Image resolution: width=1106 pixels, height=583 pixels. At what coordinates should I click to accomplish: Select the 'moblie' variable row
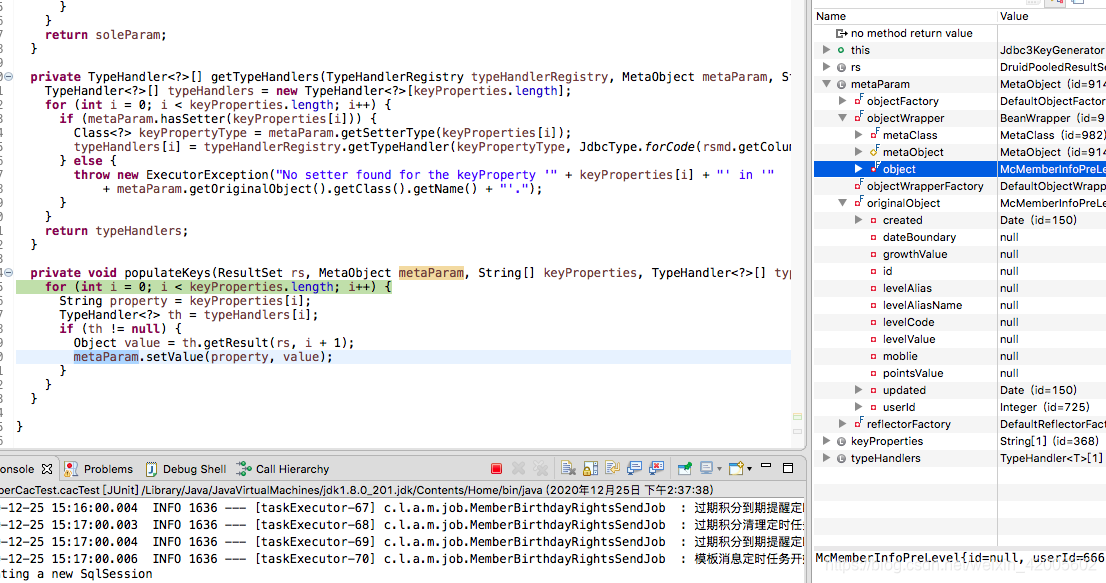click(959, 356)
